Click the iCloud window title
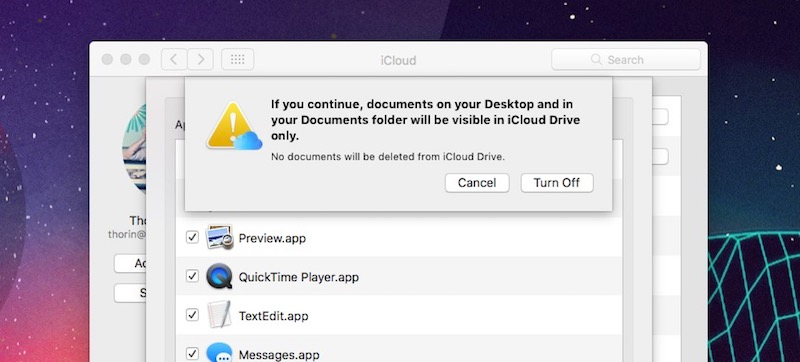Screen dimensions: 800x362 click(398, 60)
